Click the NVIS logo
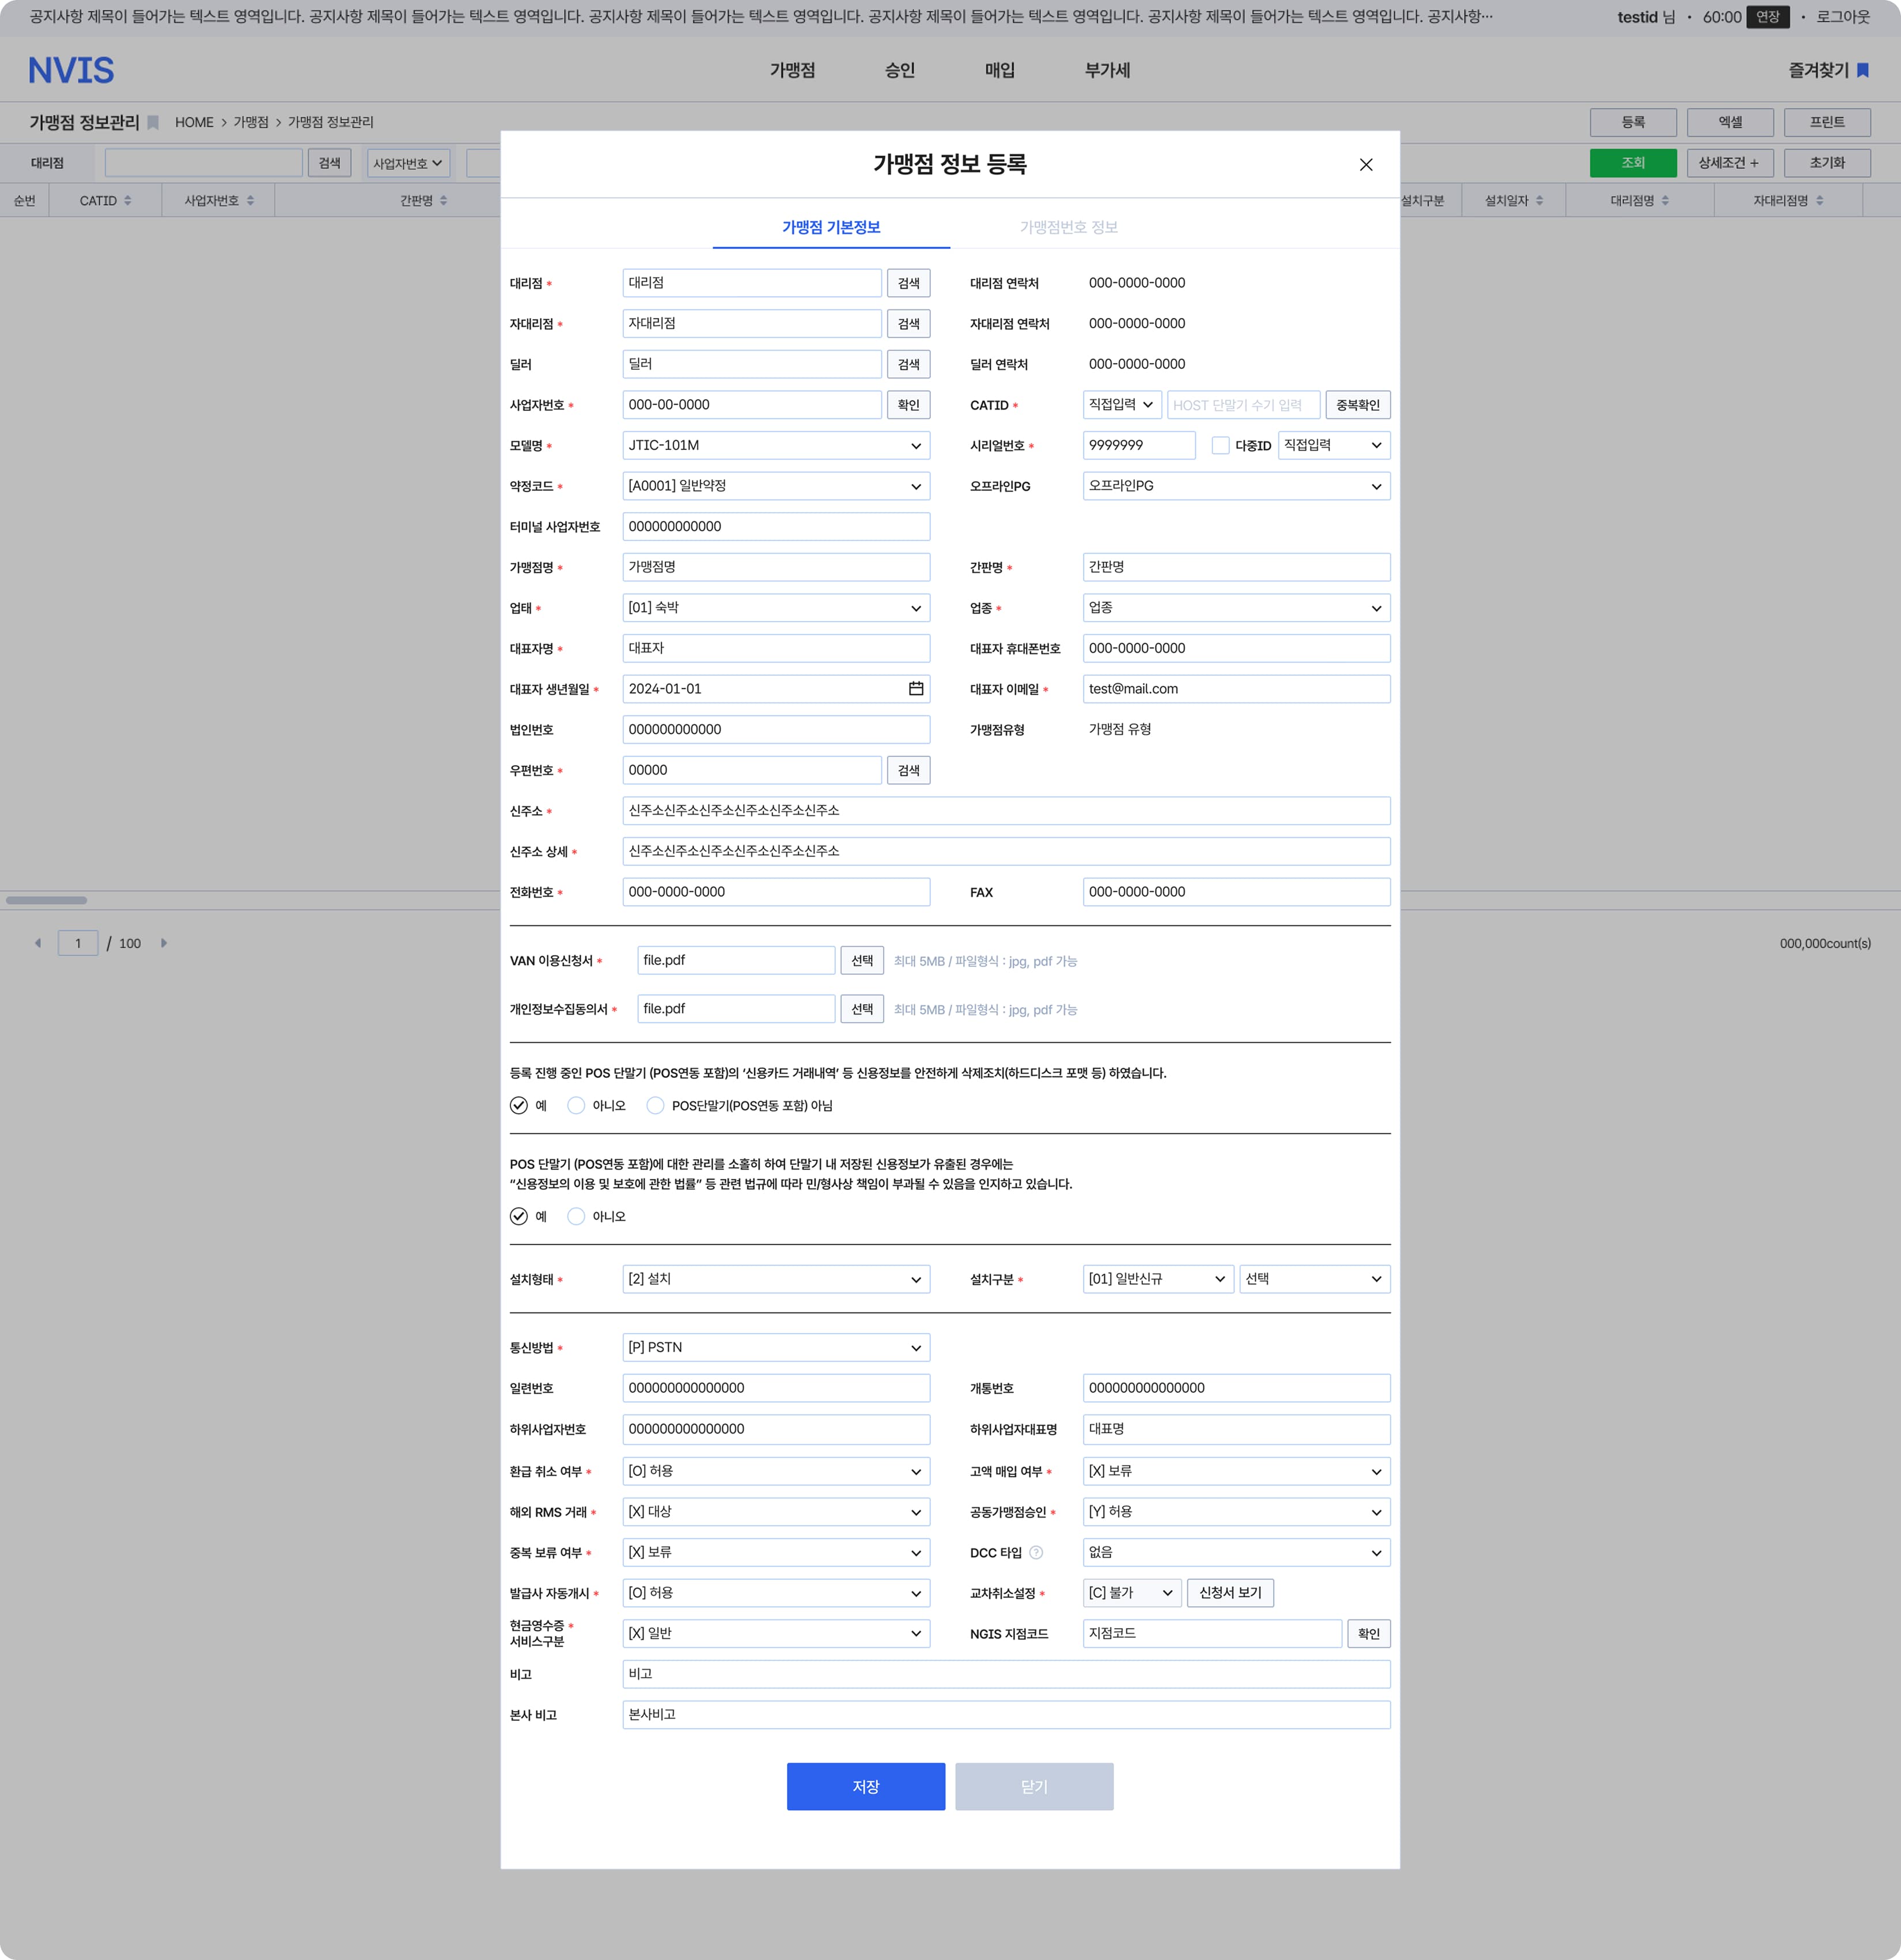 pos(71,70)
